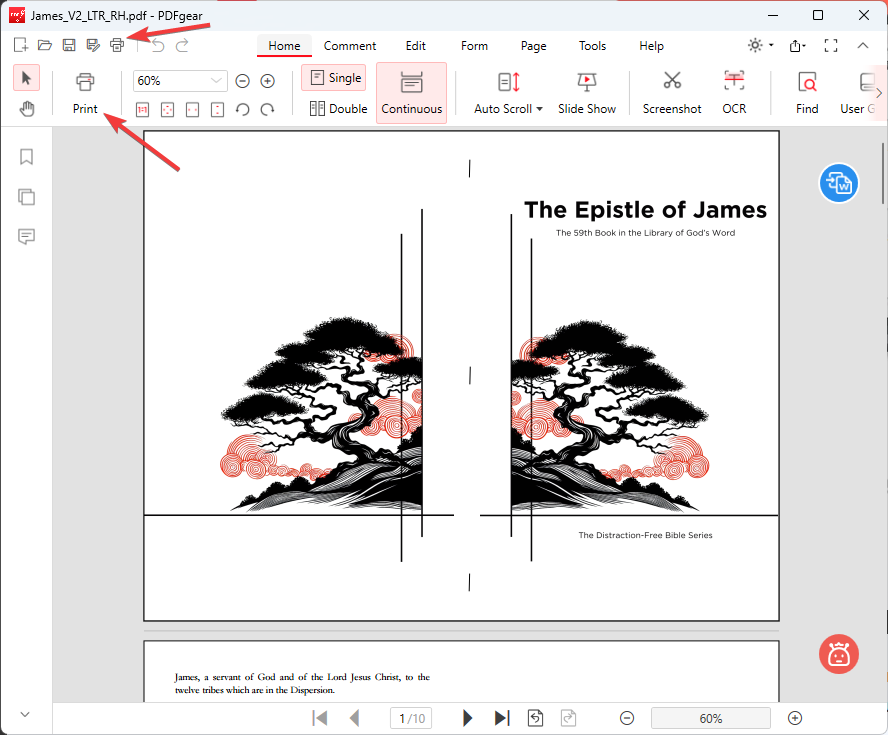
Task: Click the large Print button
Action: coord(85,92)
